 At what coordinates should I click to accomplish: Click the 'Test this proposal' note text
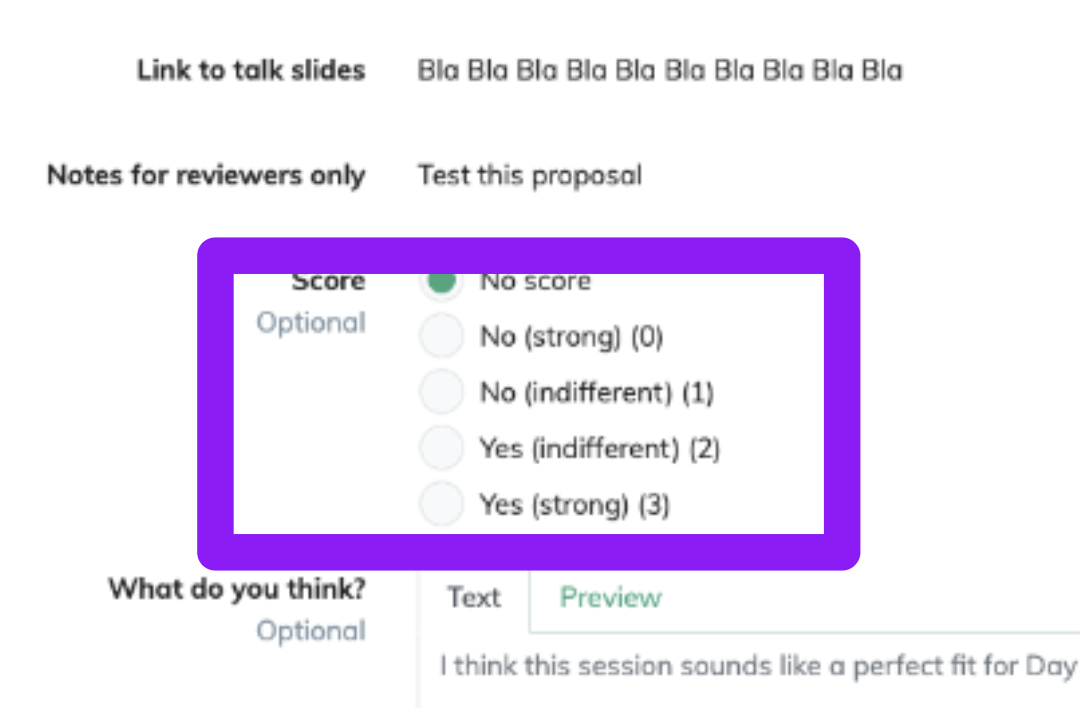[x=530, y=176]
